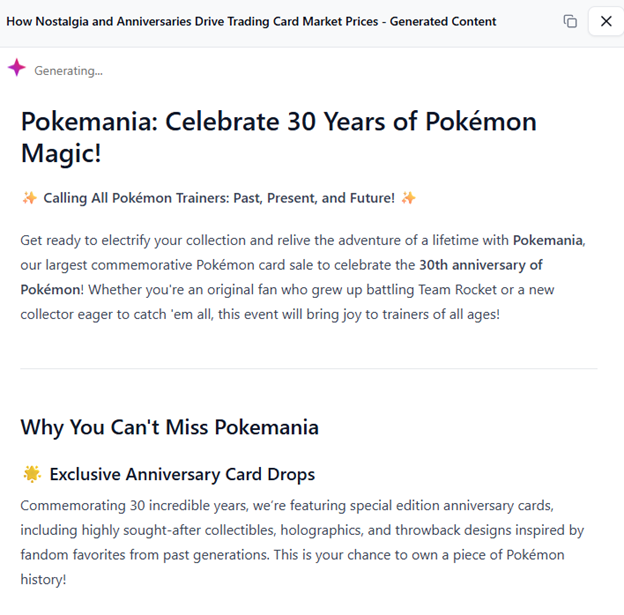Click the Generating... status label

(x=68, y=70)
